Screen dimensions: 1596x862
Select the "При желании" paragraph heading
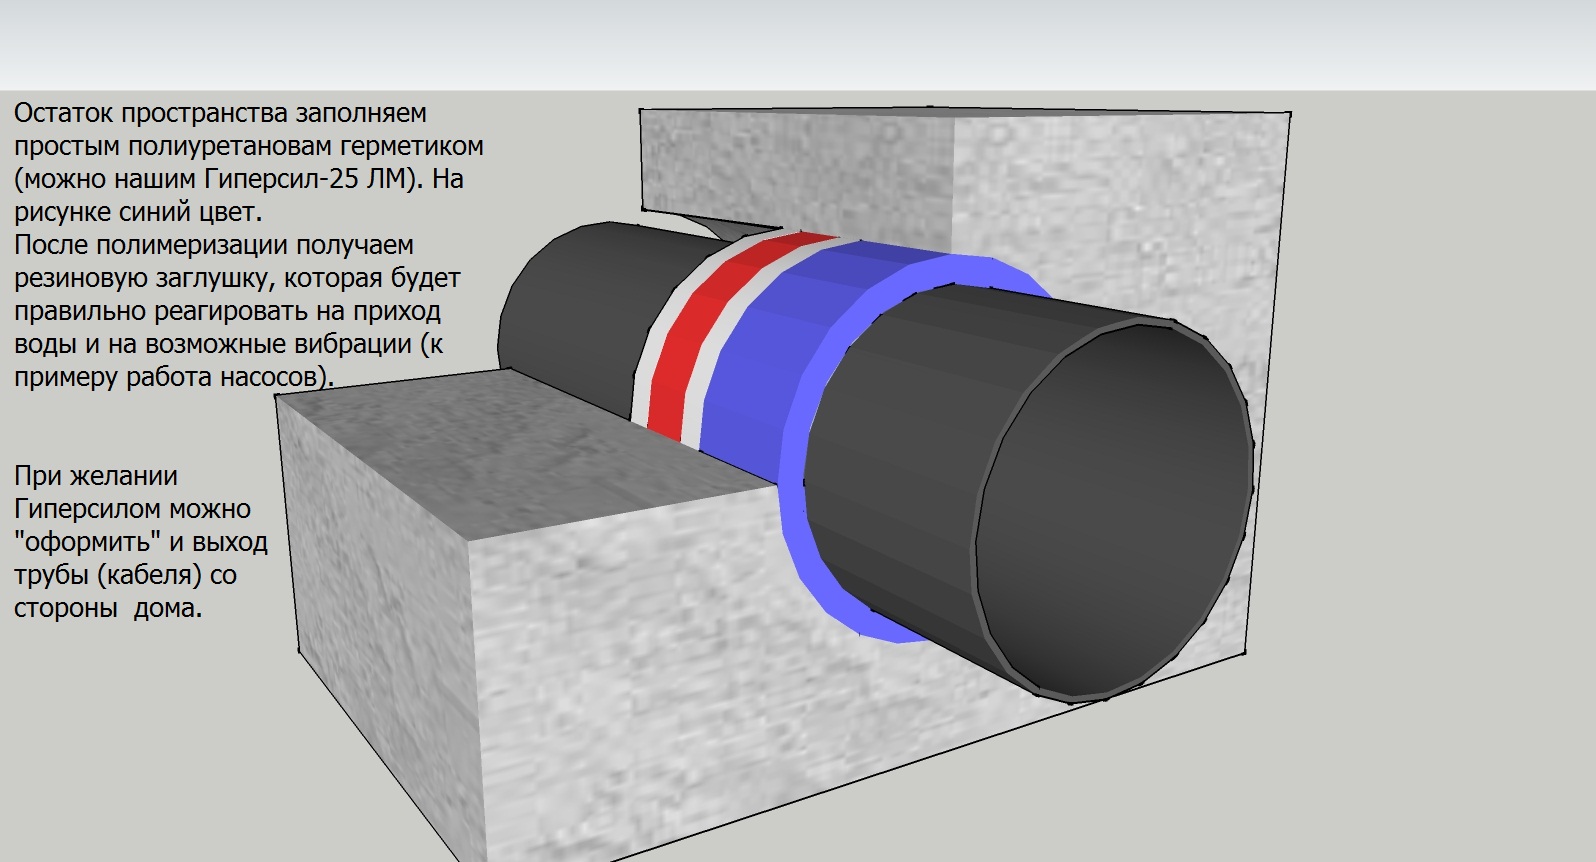(x=96, y=476)
